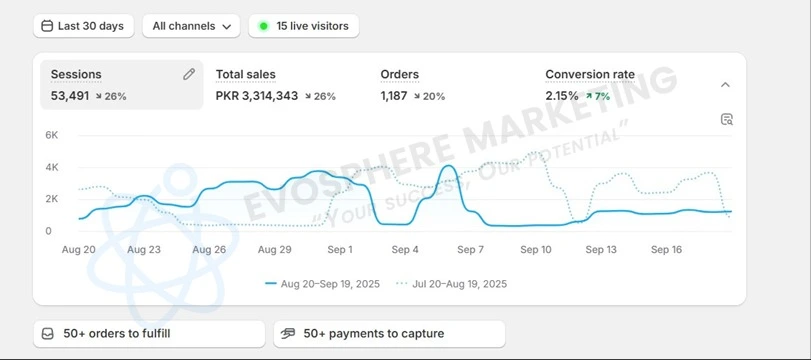Click the payment hand icon on payments to capture
This screenshot has height=360, width=811.
click(x=288, y=334)
